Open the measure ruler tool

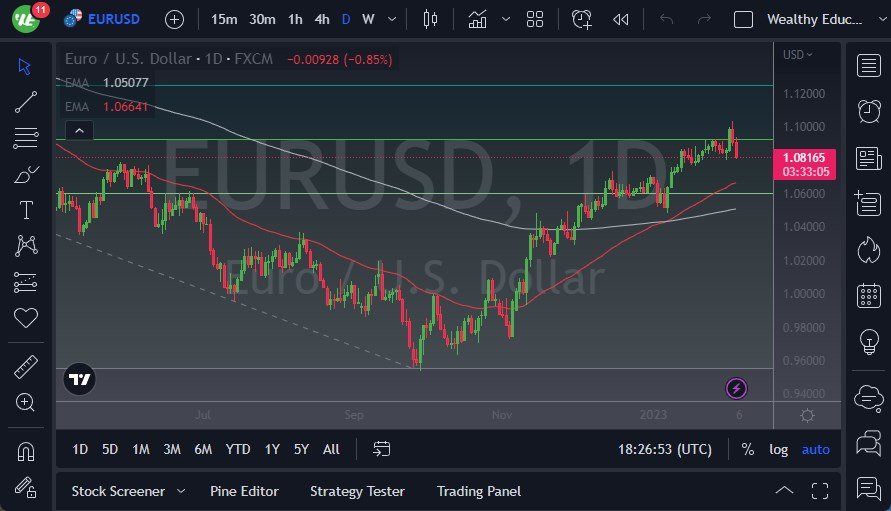(26, 367)
